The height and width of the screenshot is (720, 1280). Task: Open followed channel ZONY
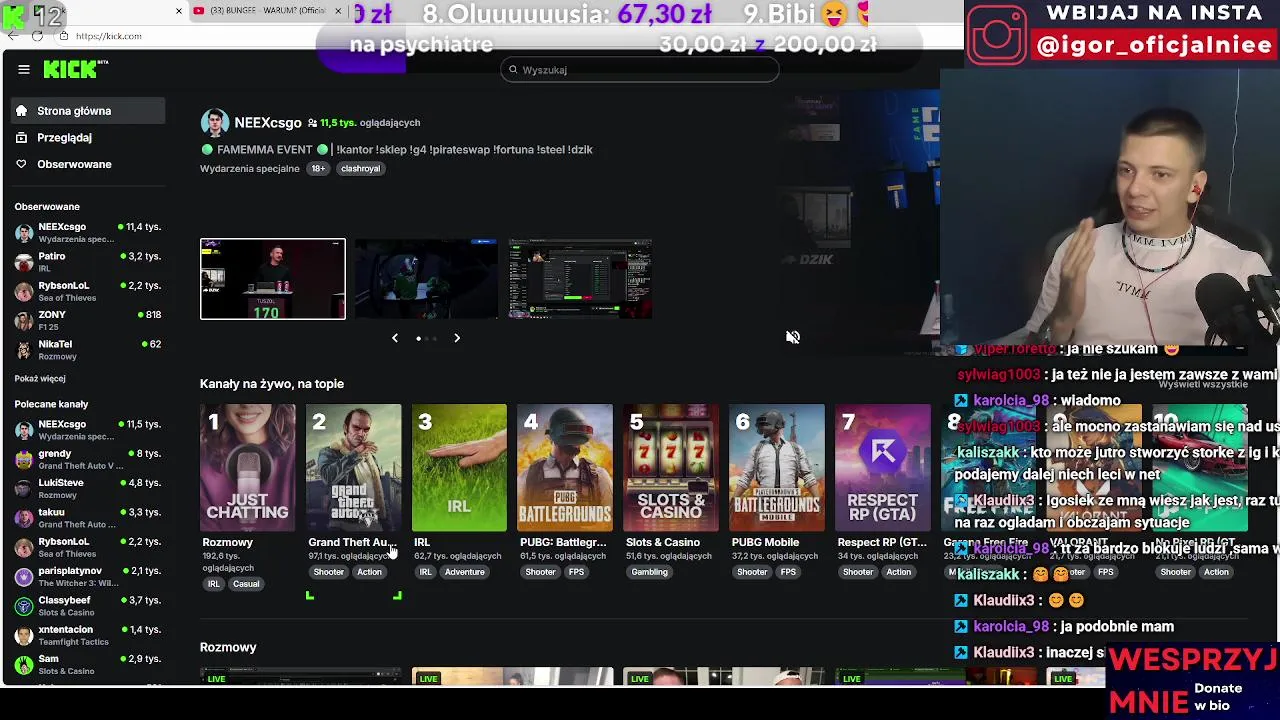[88, 320]
